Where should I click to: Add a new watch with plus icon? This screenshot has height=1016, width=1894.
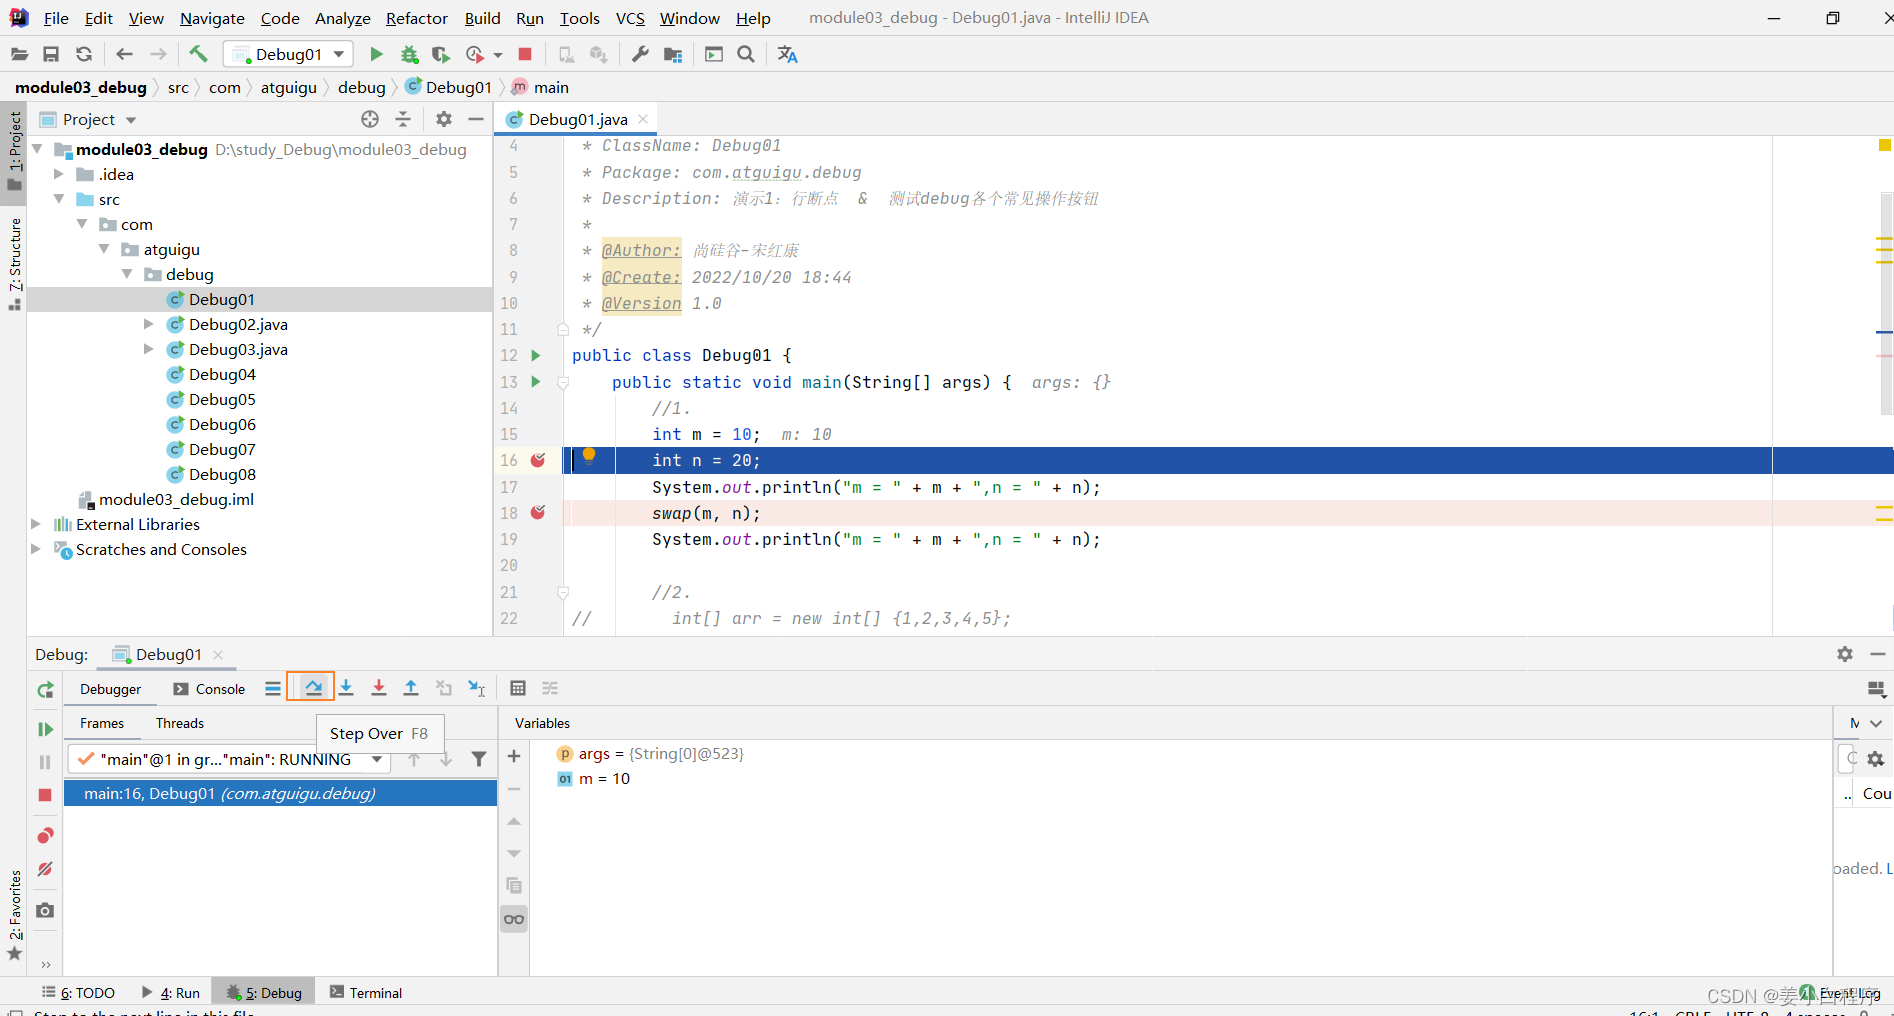point(514,756)
